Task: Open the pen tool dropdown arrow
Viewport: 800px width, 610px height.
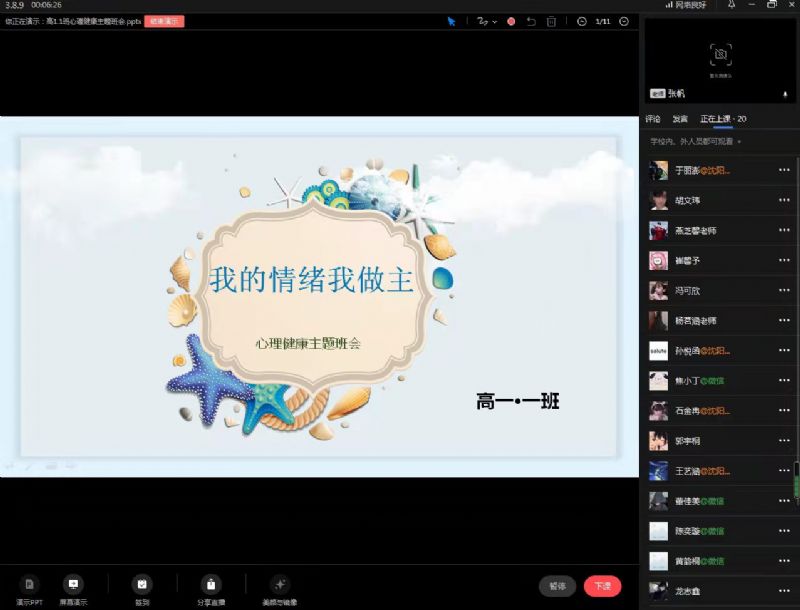Action: 495,21
